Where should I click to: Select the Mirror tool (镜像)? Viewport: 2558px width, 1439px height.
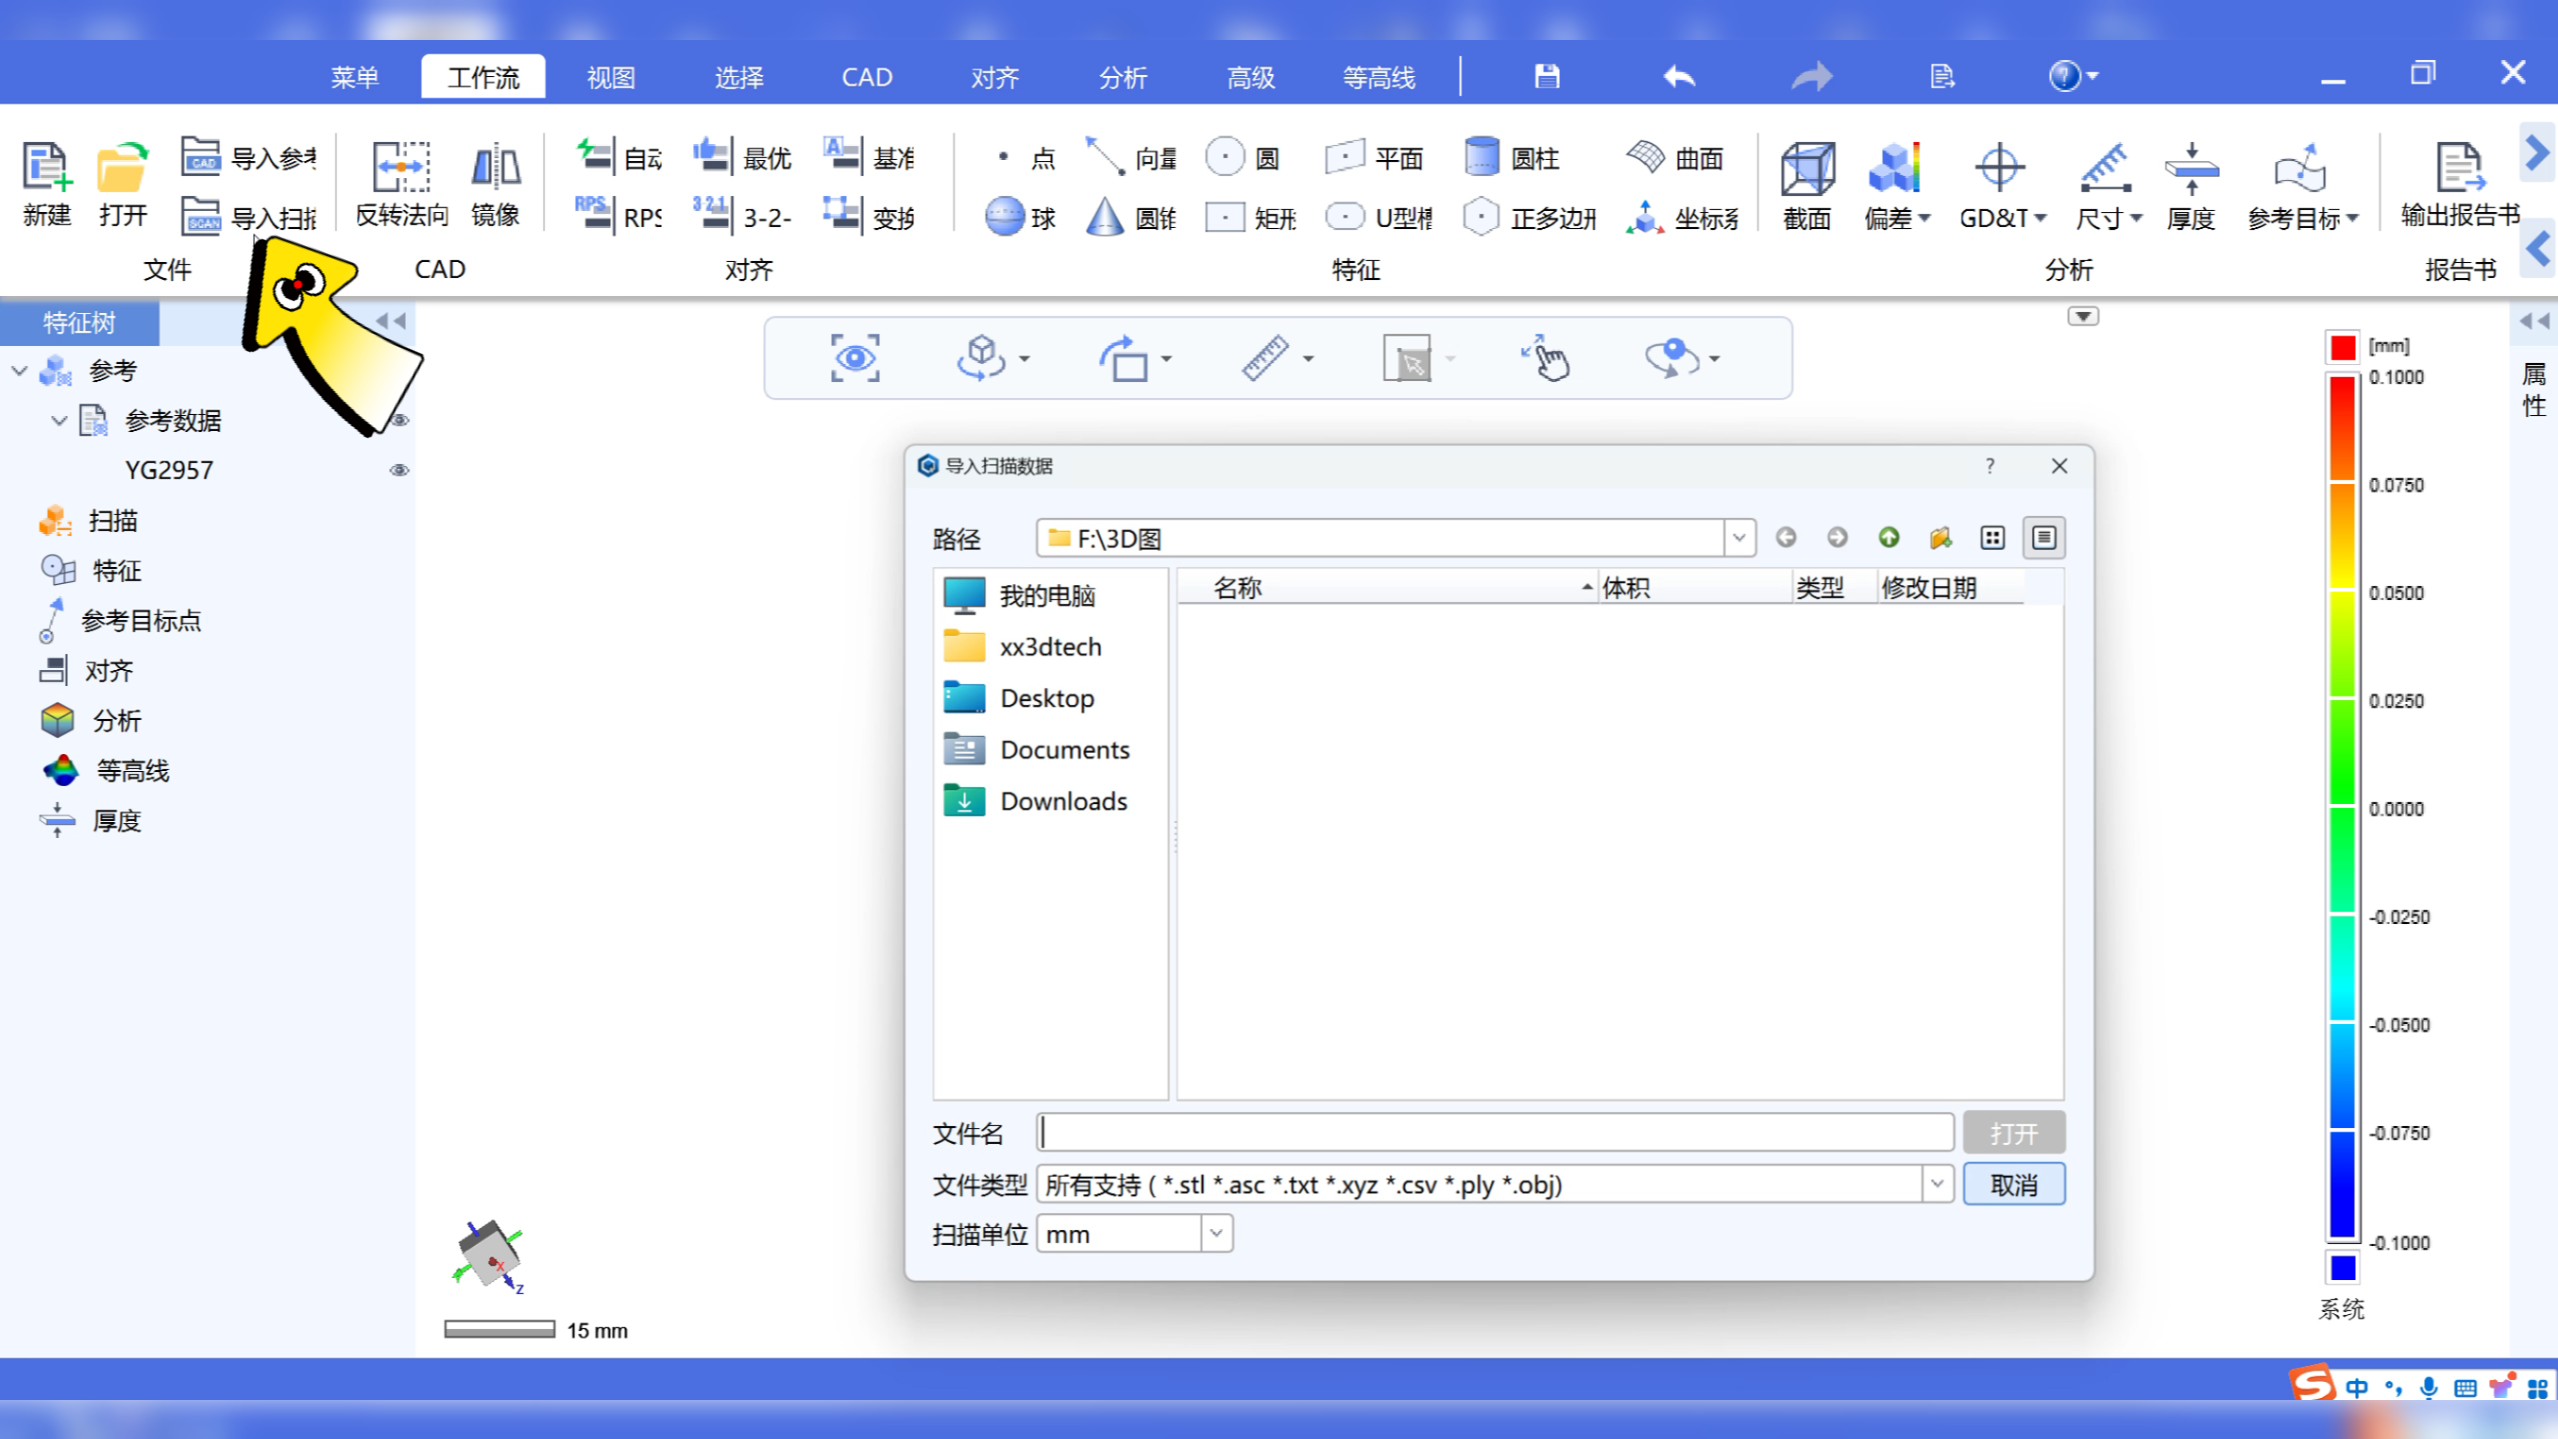click(495, 183)
